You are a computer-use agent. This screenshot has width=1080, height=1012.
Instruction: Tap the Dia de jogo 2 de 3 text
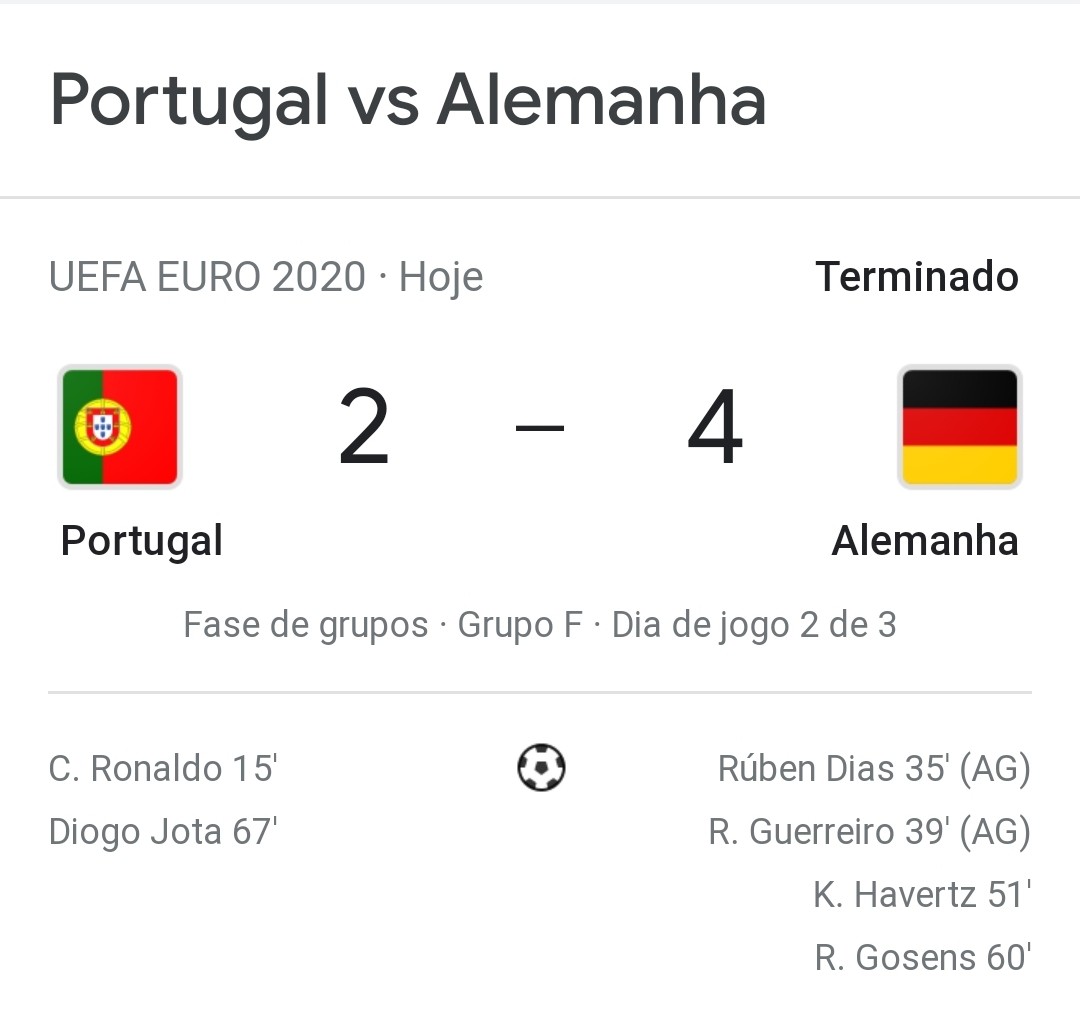click(754, 626)
